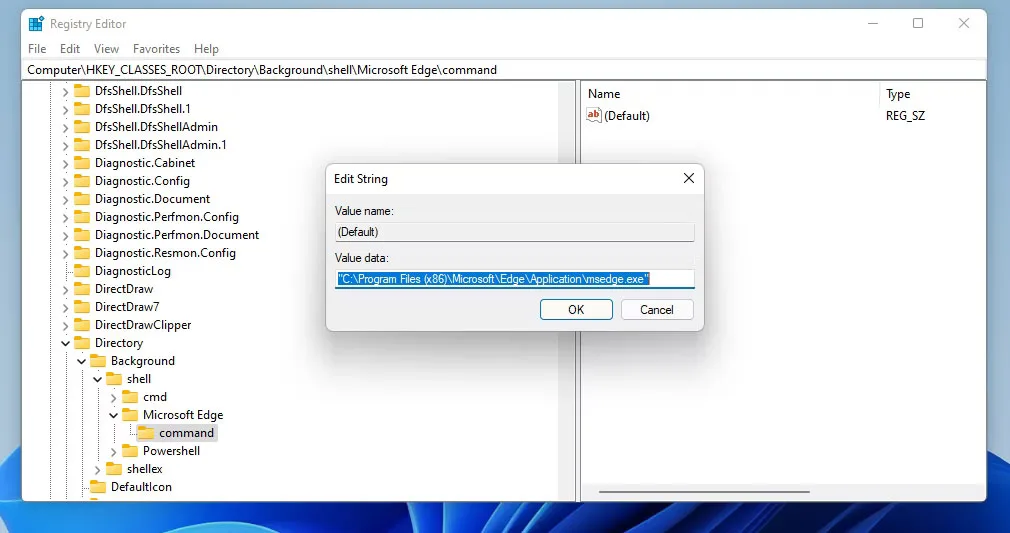Click the REG_SZ type cell
Screen dimensions: 1010x533
point(905,116)
